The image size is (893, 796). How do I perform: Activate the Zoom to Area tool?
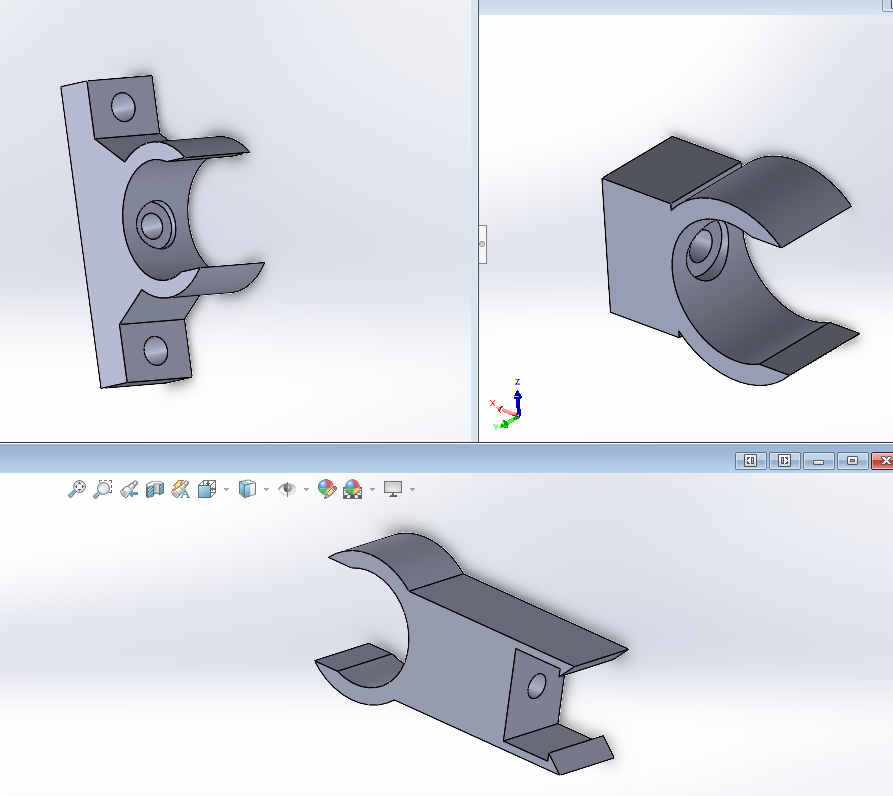[102, 489]
